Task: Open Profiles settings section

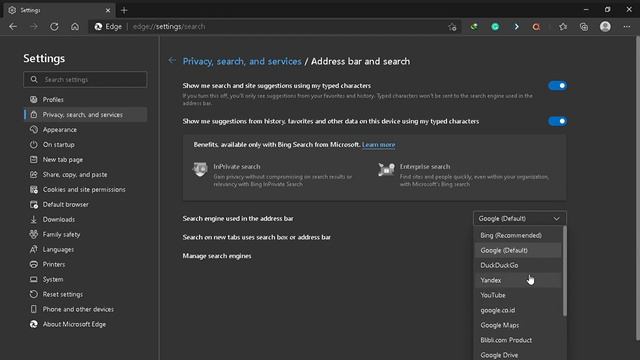Action: pyautogui.click(x=85, y=100)
